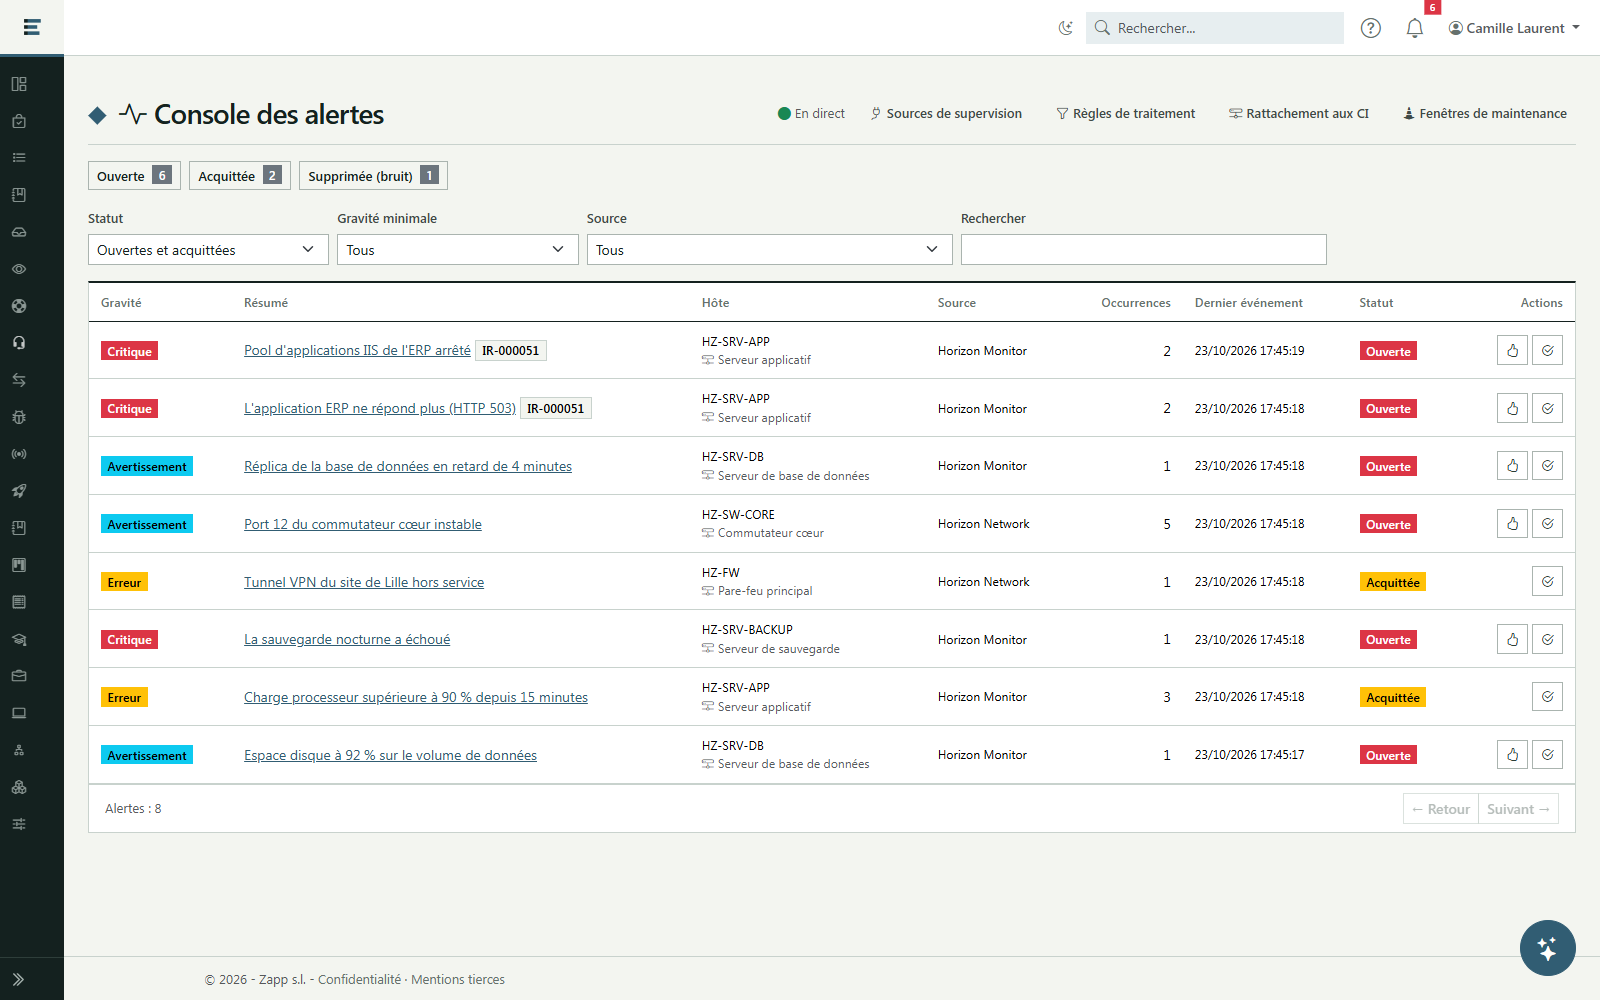Open the Réplica de la base de données alert
This screenshot has width=1600, height=1000.
(x=408, y=467)
